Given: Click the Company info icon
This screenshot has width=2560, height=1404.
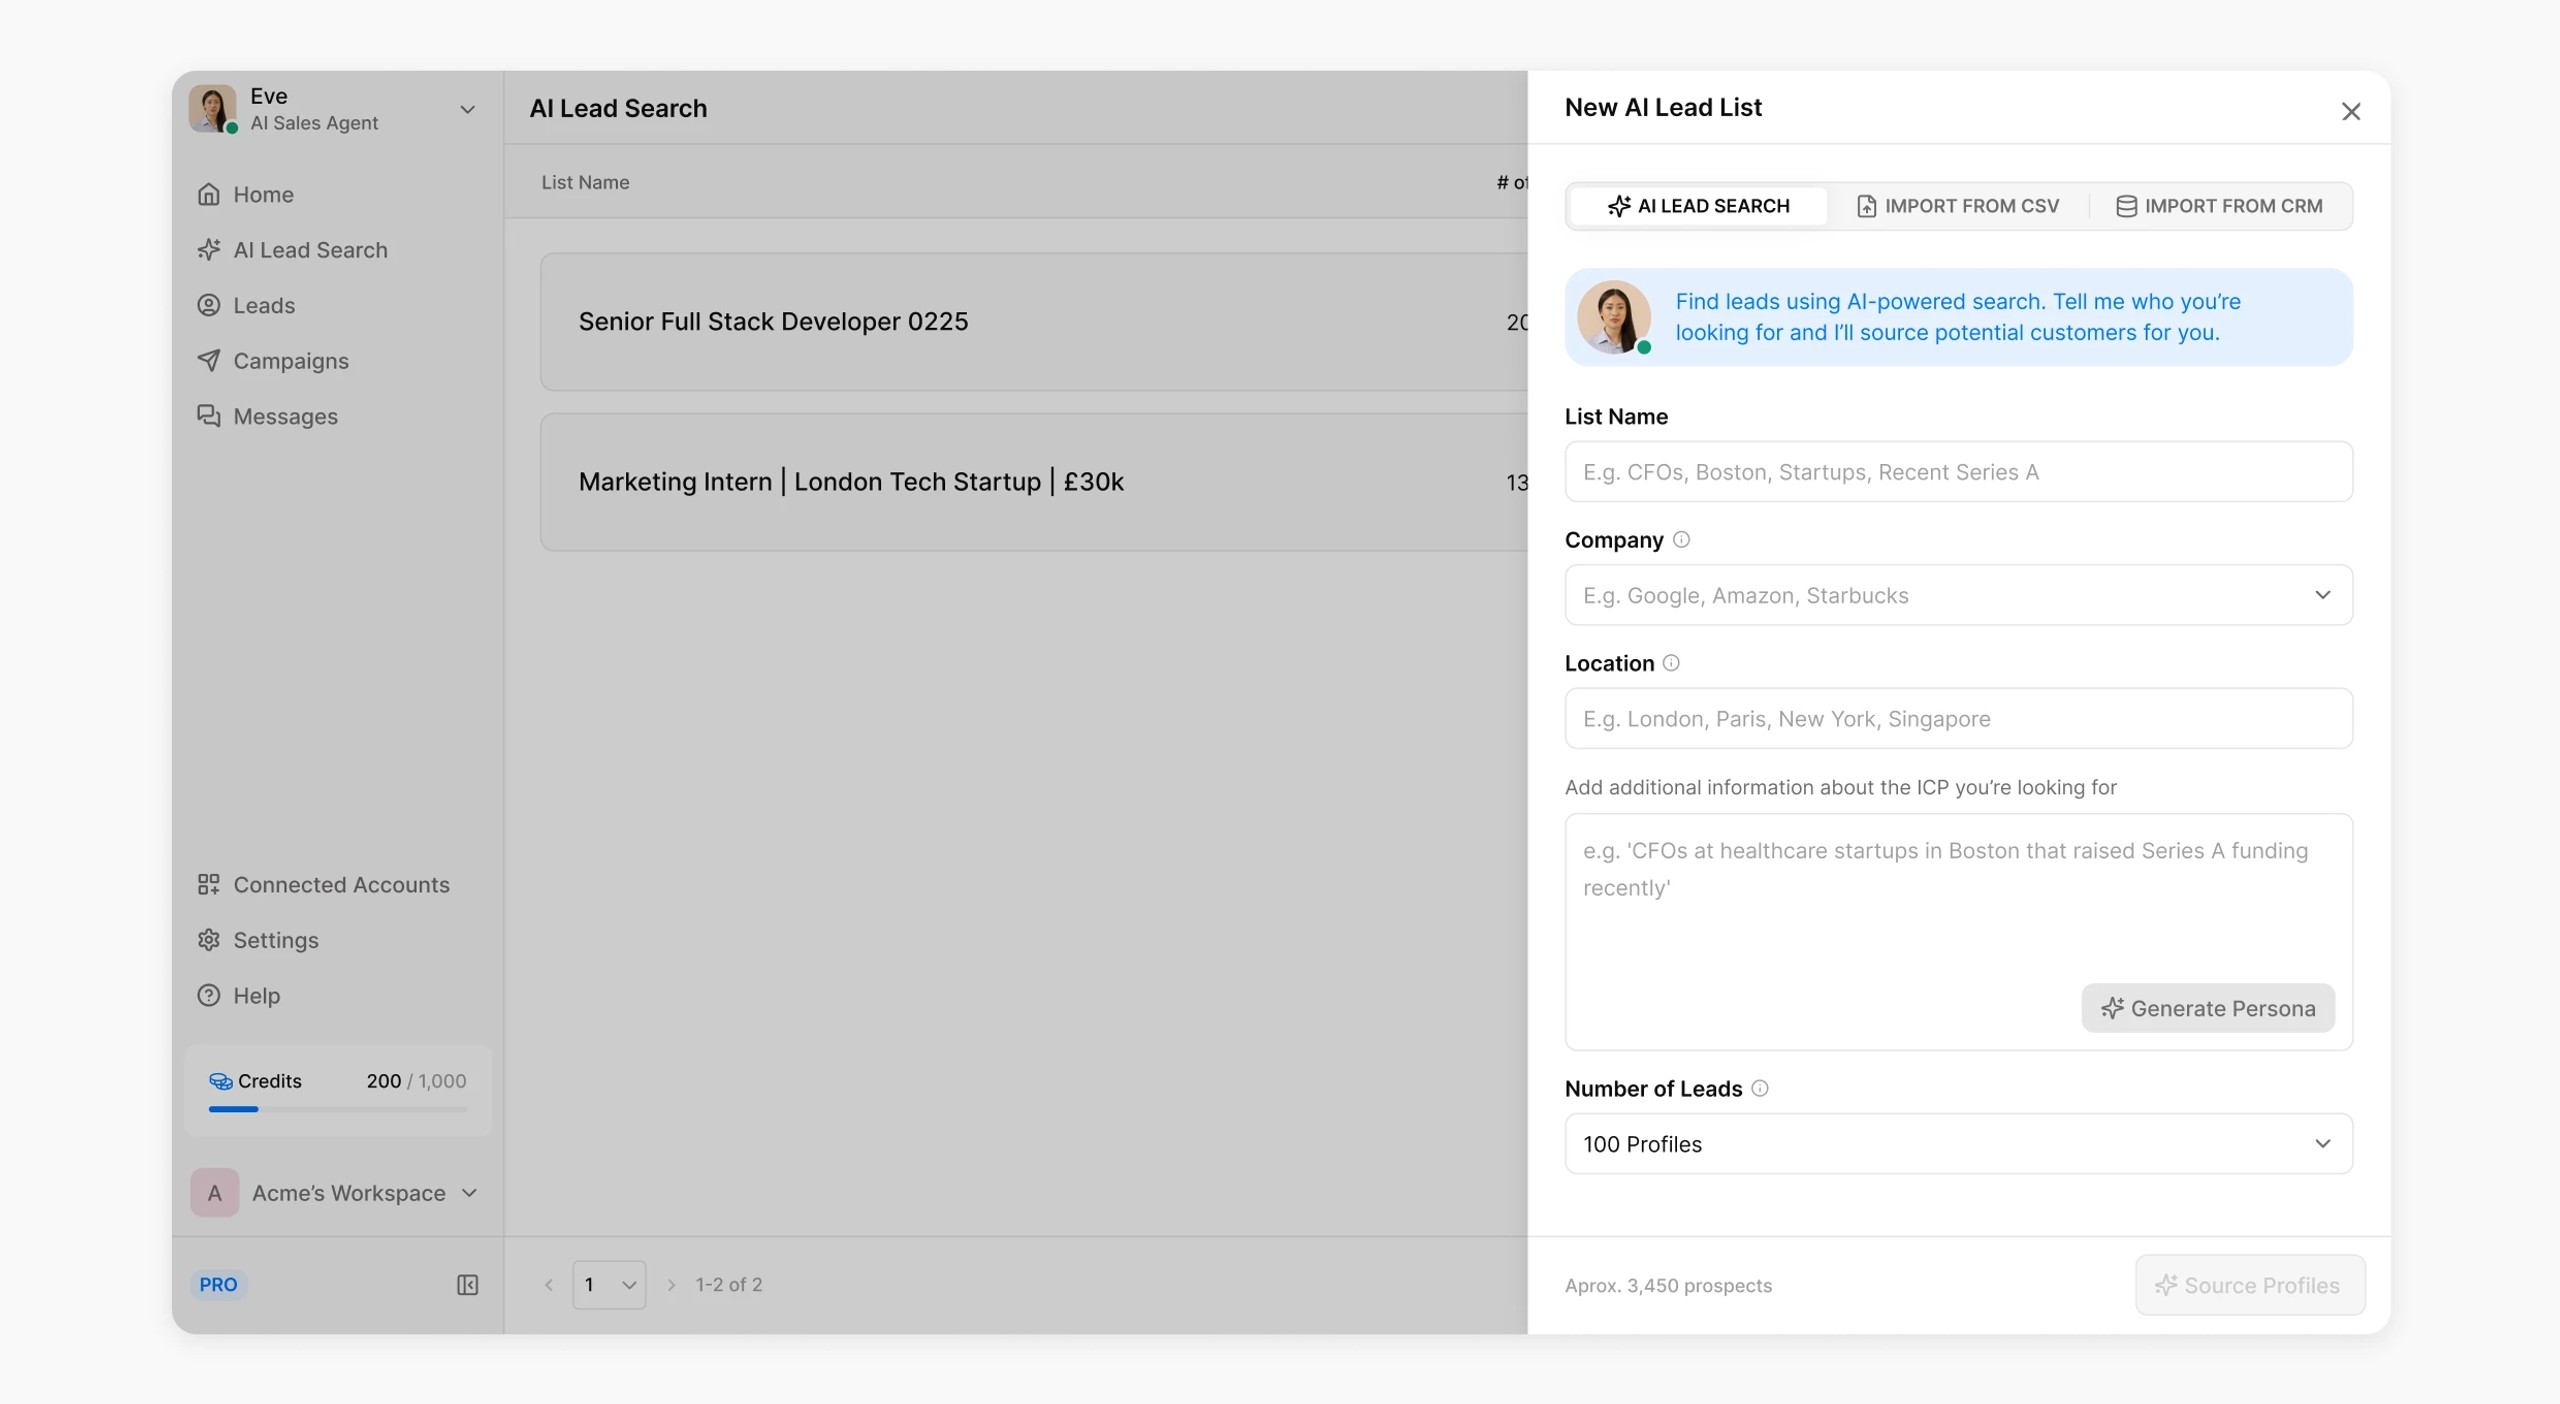Looking at the screenshot, I should [1681, 540].
